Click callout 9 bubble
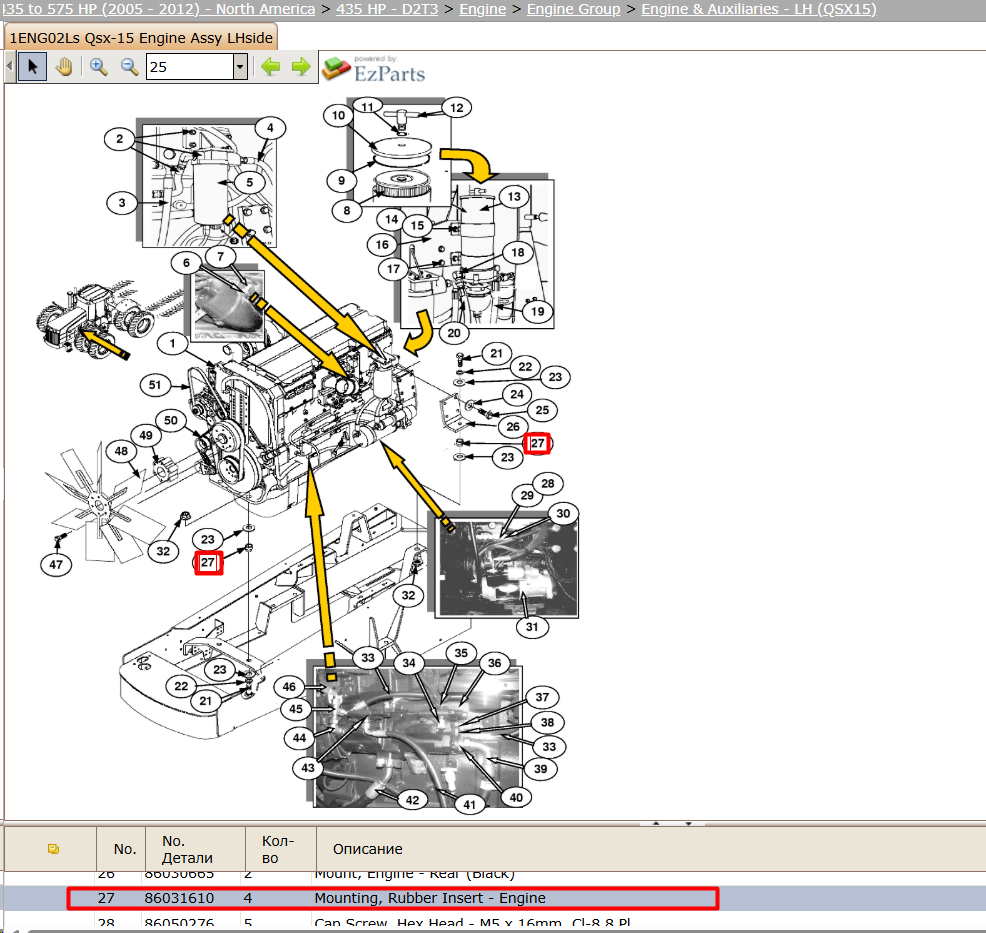Viewport: 986px width, 933px height. coord(341,180)
